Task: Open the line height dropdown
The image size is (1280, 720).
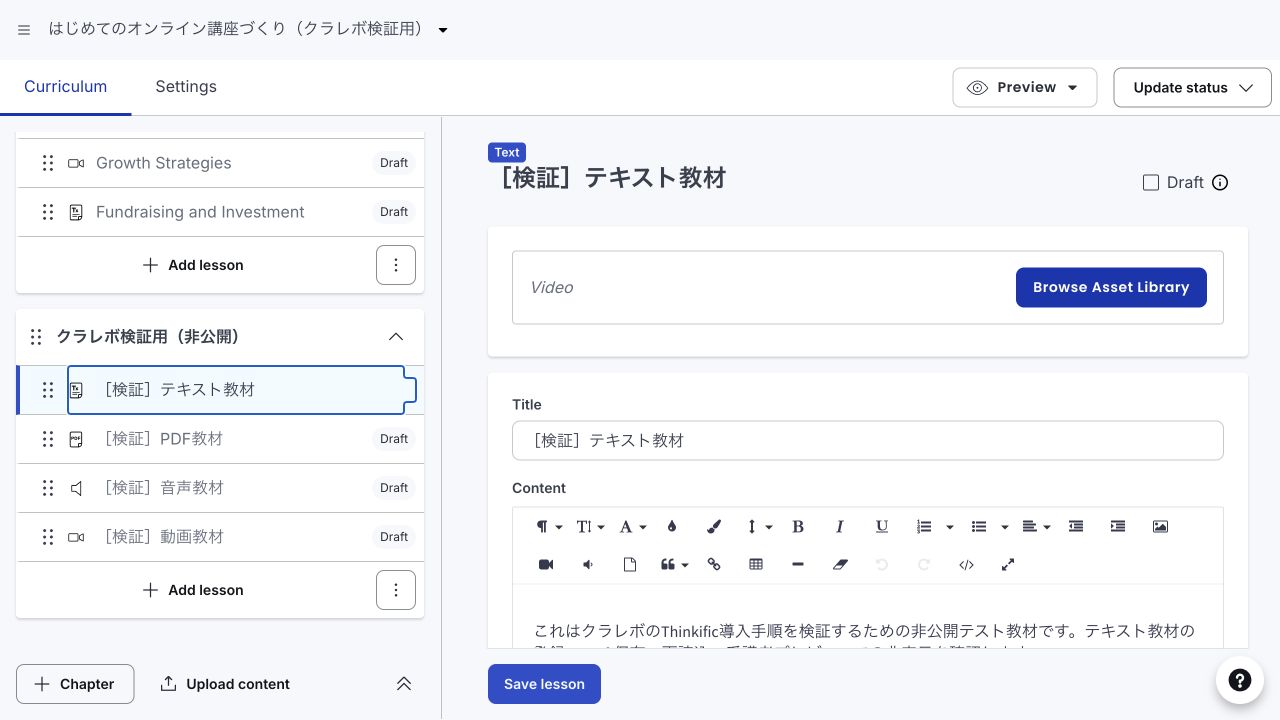Action: coord(759,527)
